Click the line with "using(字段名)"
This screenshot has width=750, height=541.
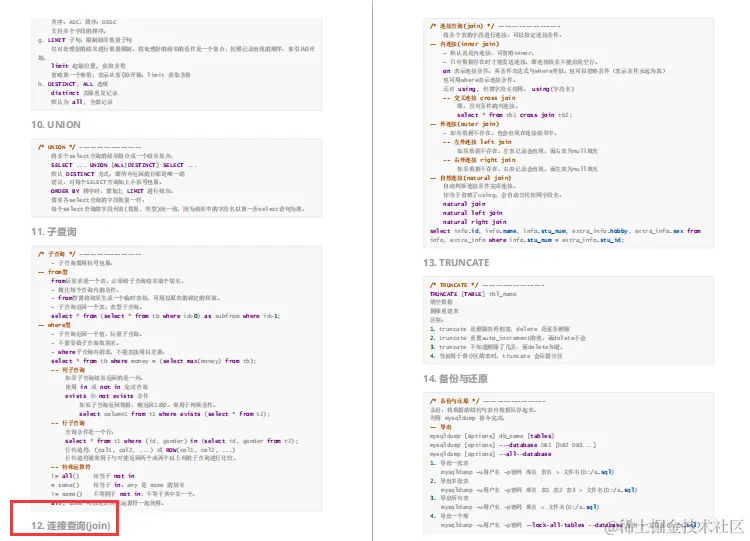508,89
